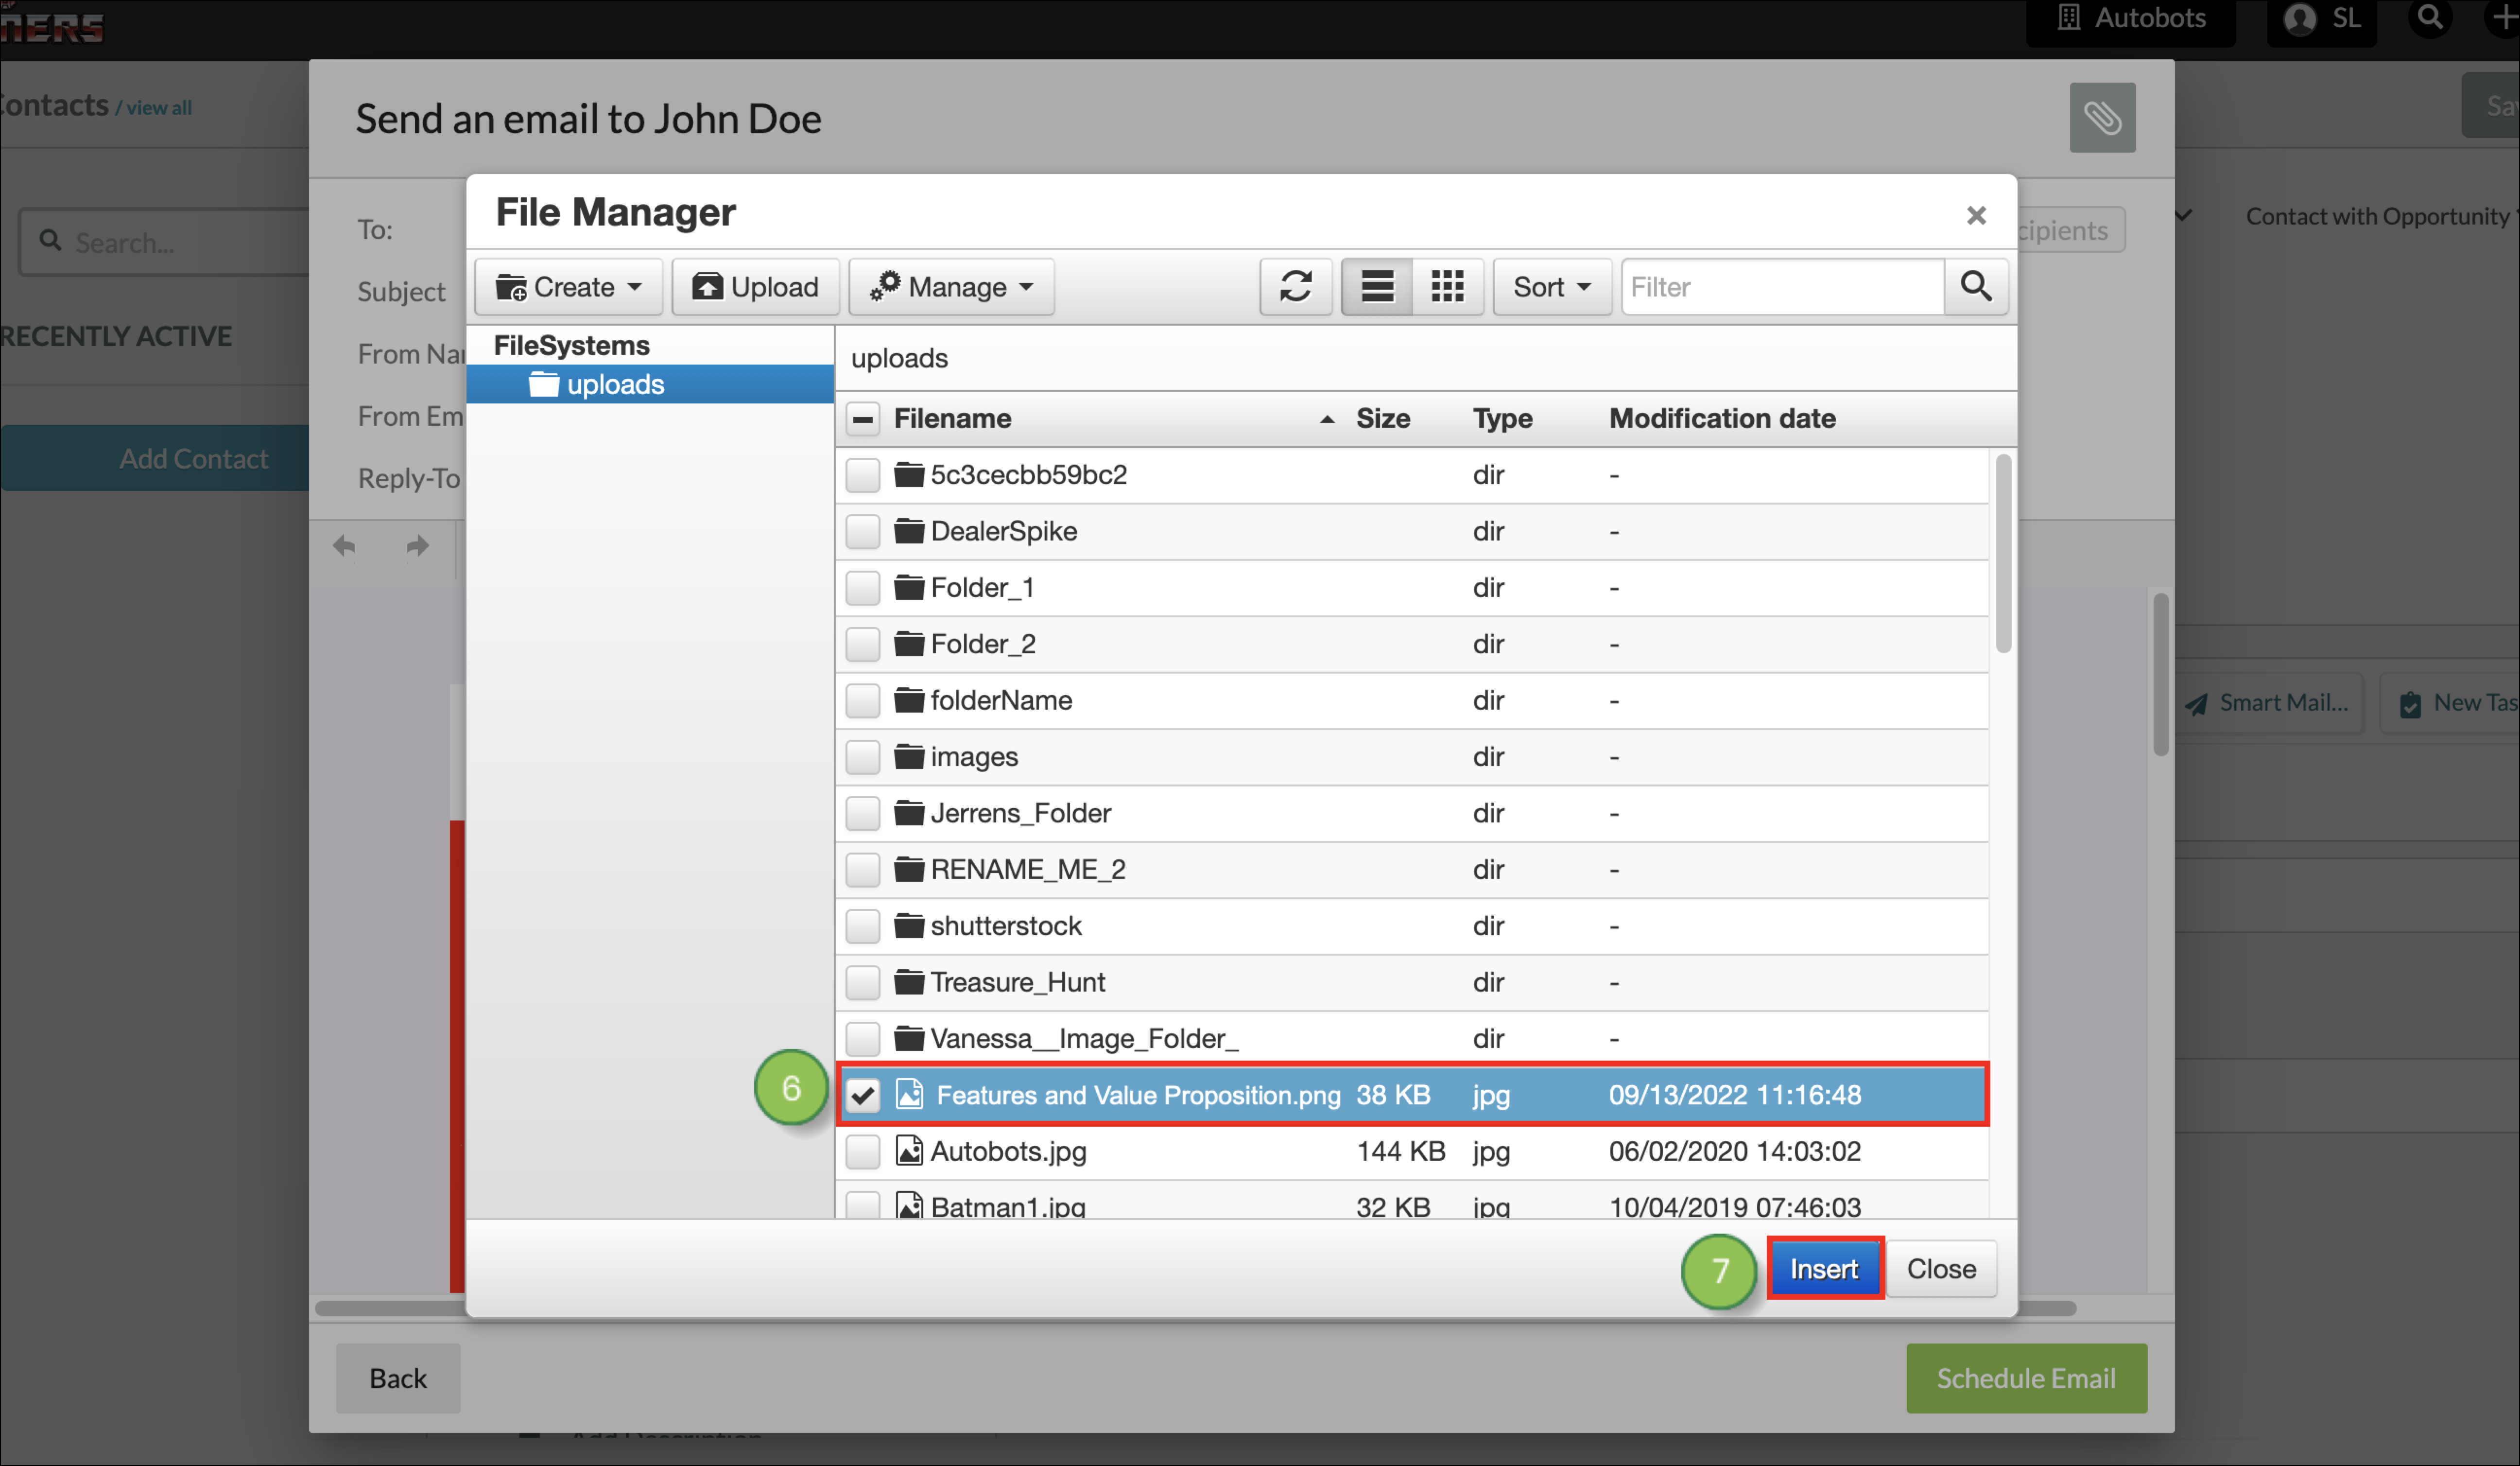The height and width of the screenshot is (1466, 2520).
Task: Click the Autobots account building icon
Action: coord(2069,18)
